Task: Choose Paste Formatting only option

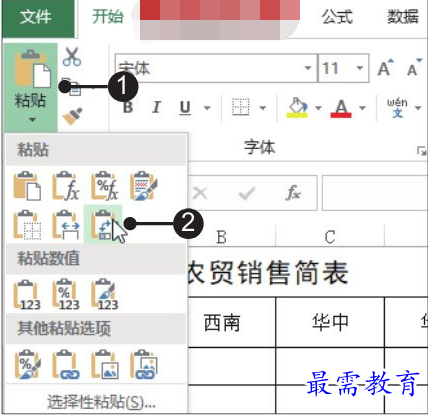Action: pos(27,364)
